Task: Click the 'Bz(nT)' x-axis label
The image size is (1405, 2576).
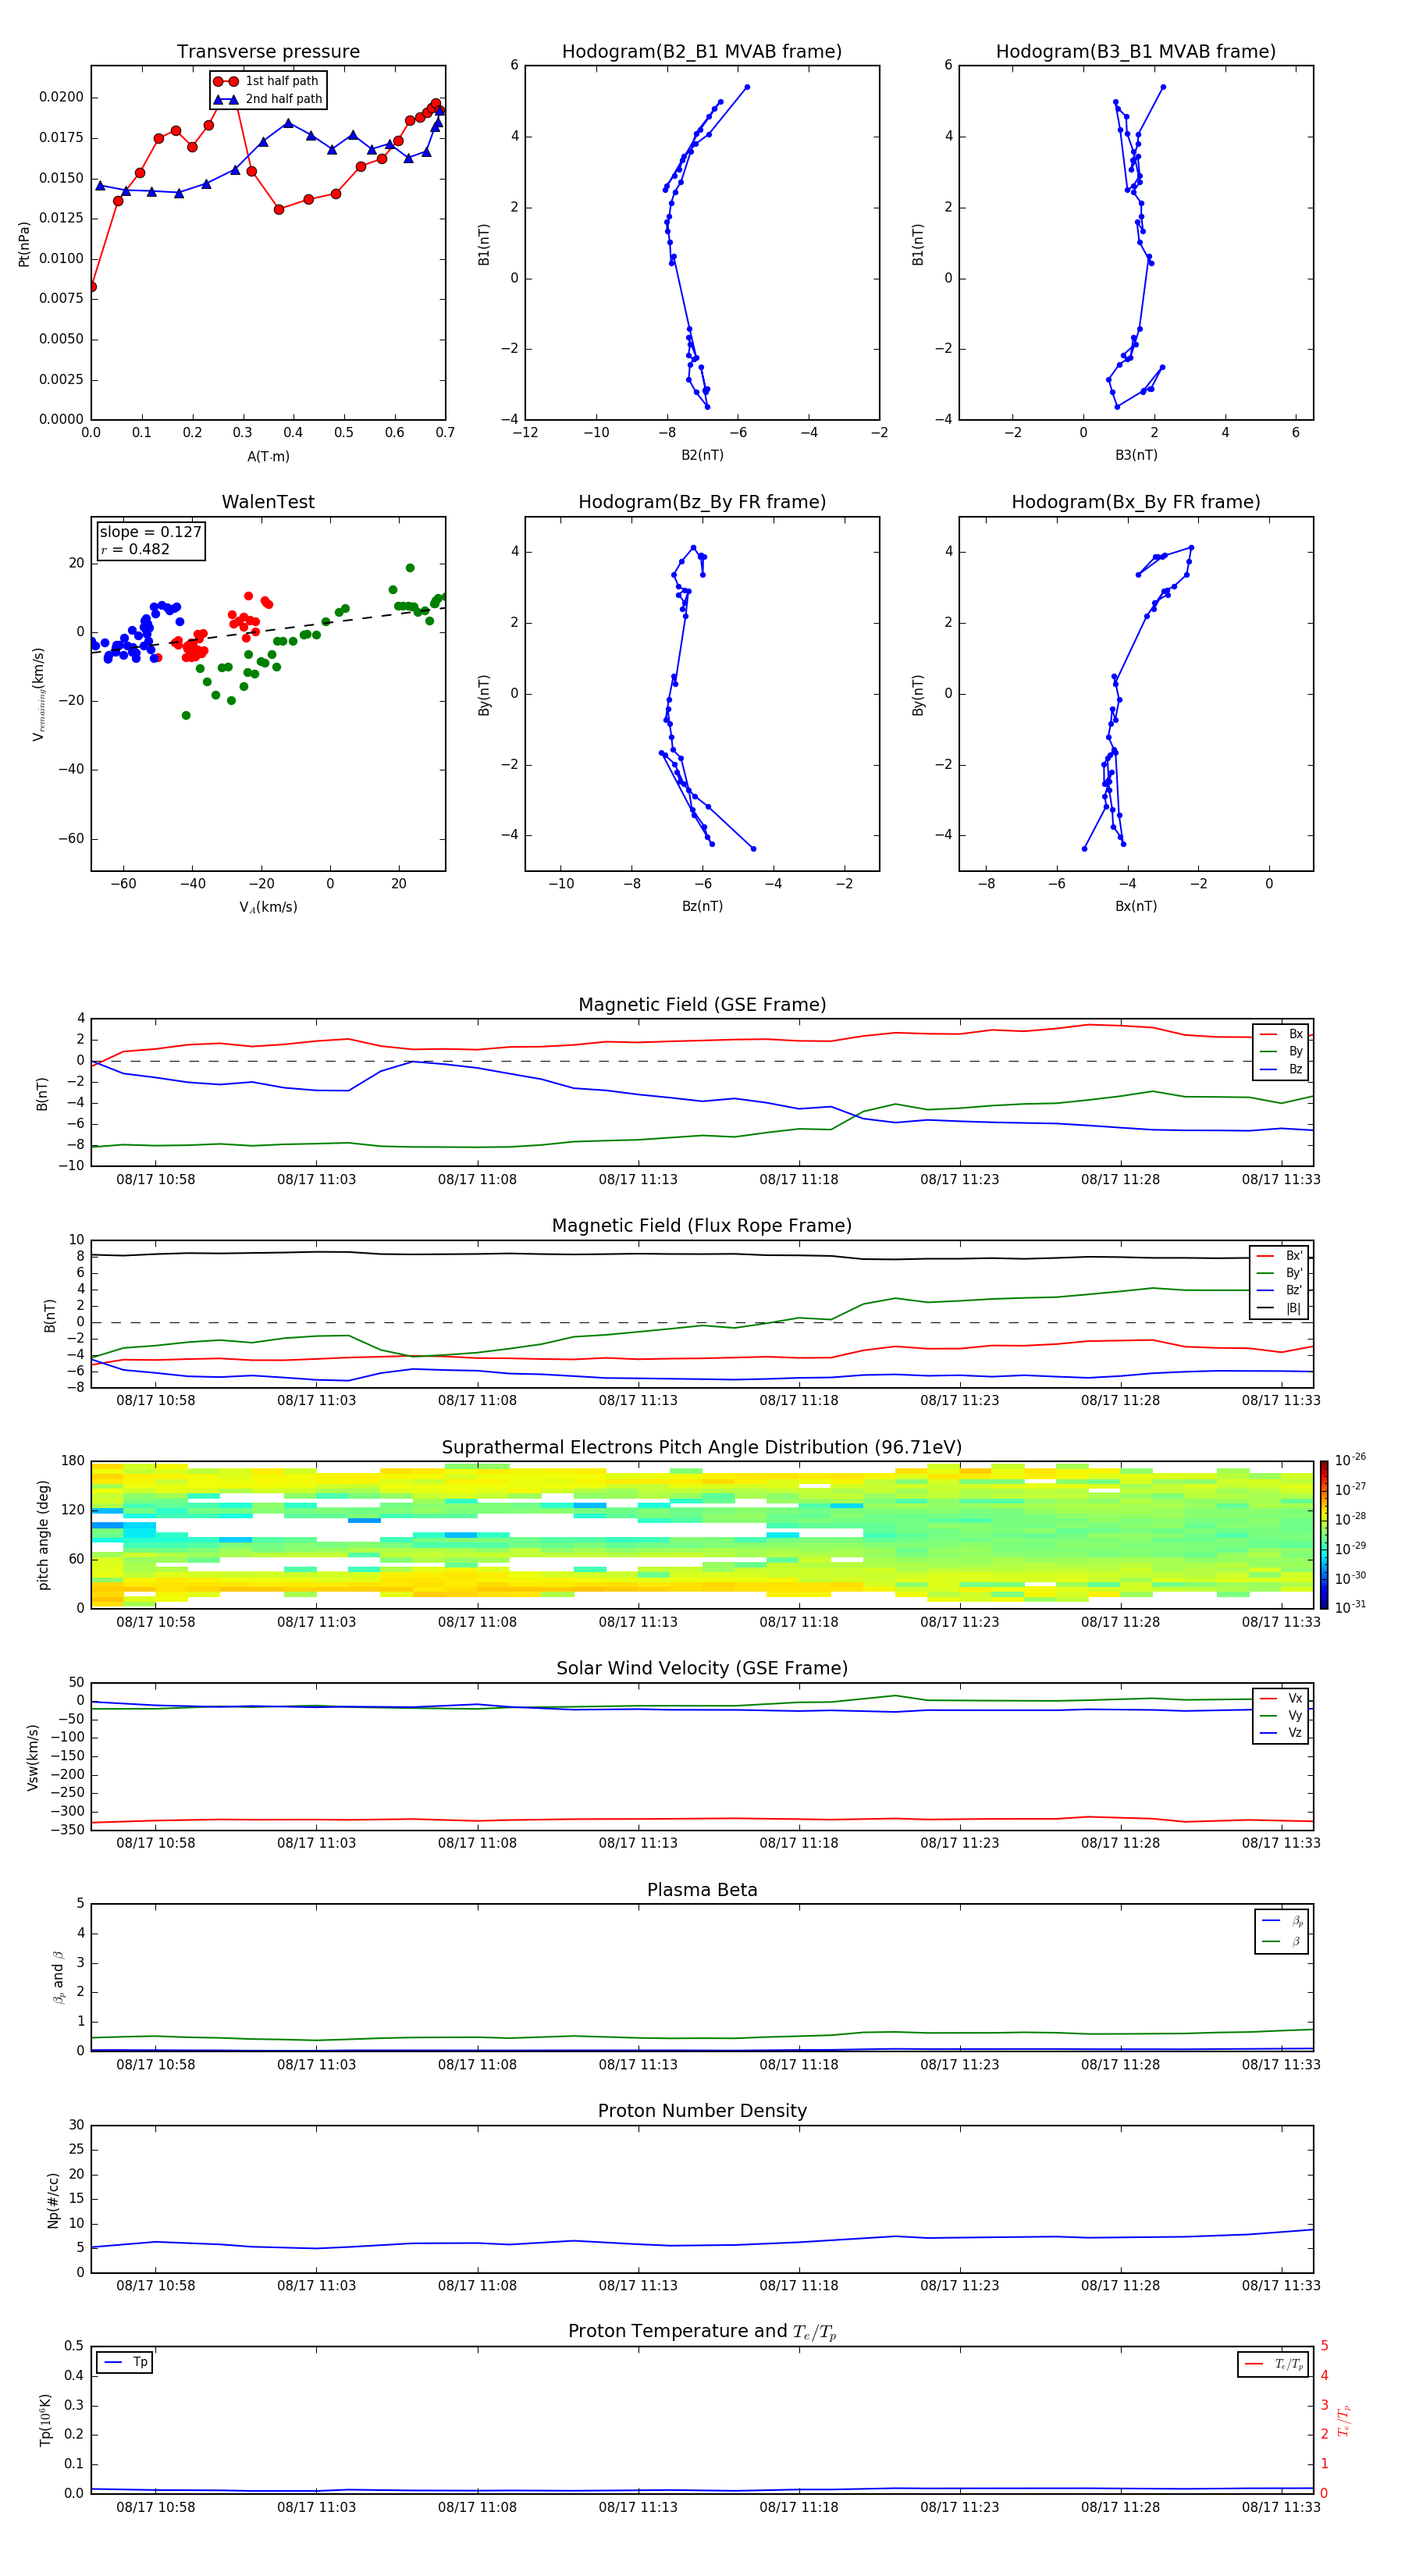Action: [x=702, y=906]
